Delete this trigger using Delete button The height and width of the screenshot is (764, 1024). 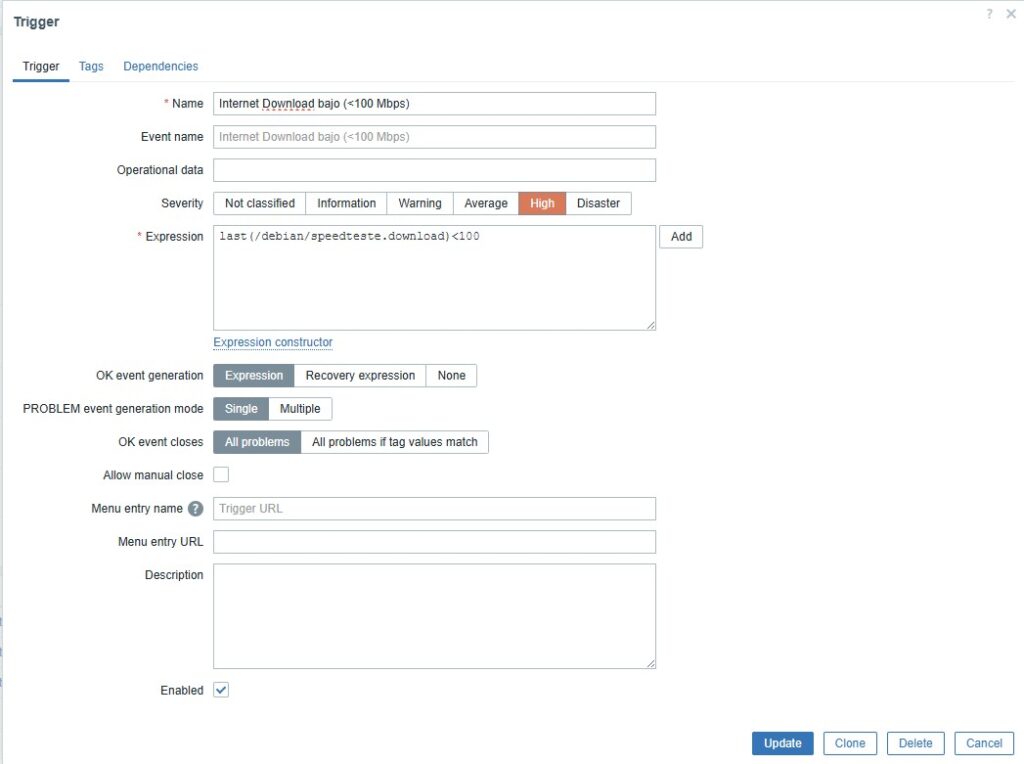pyautogui.click(x=915, y=743)
